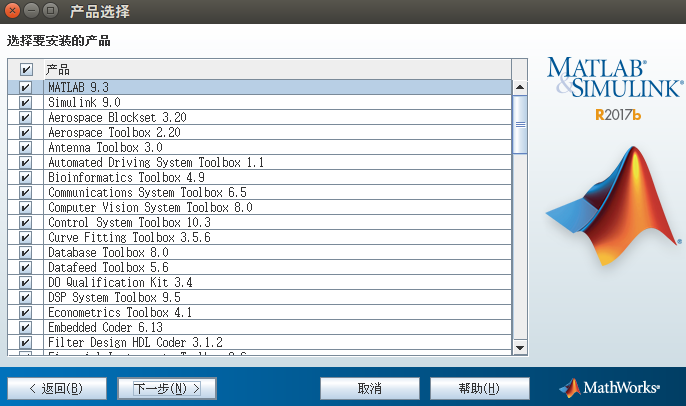
Task: Select the Econometrics Toolbox 4.1 row text
Action: 120,312
